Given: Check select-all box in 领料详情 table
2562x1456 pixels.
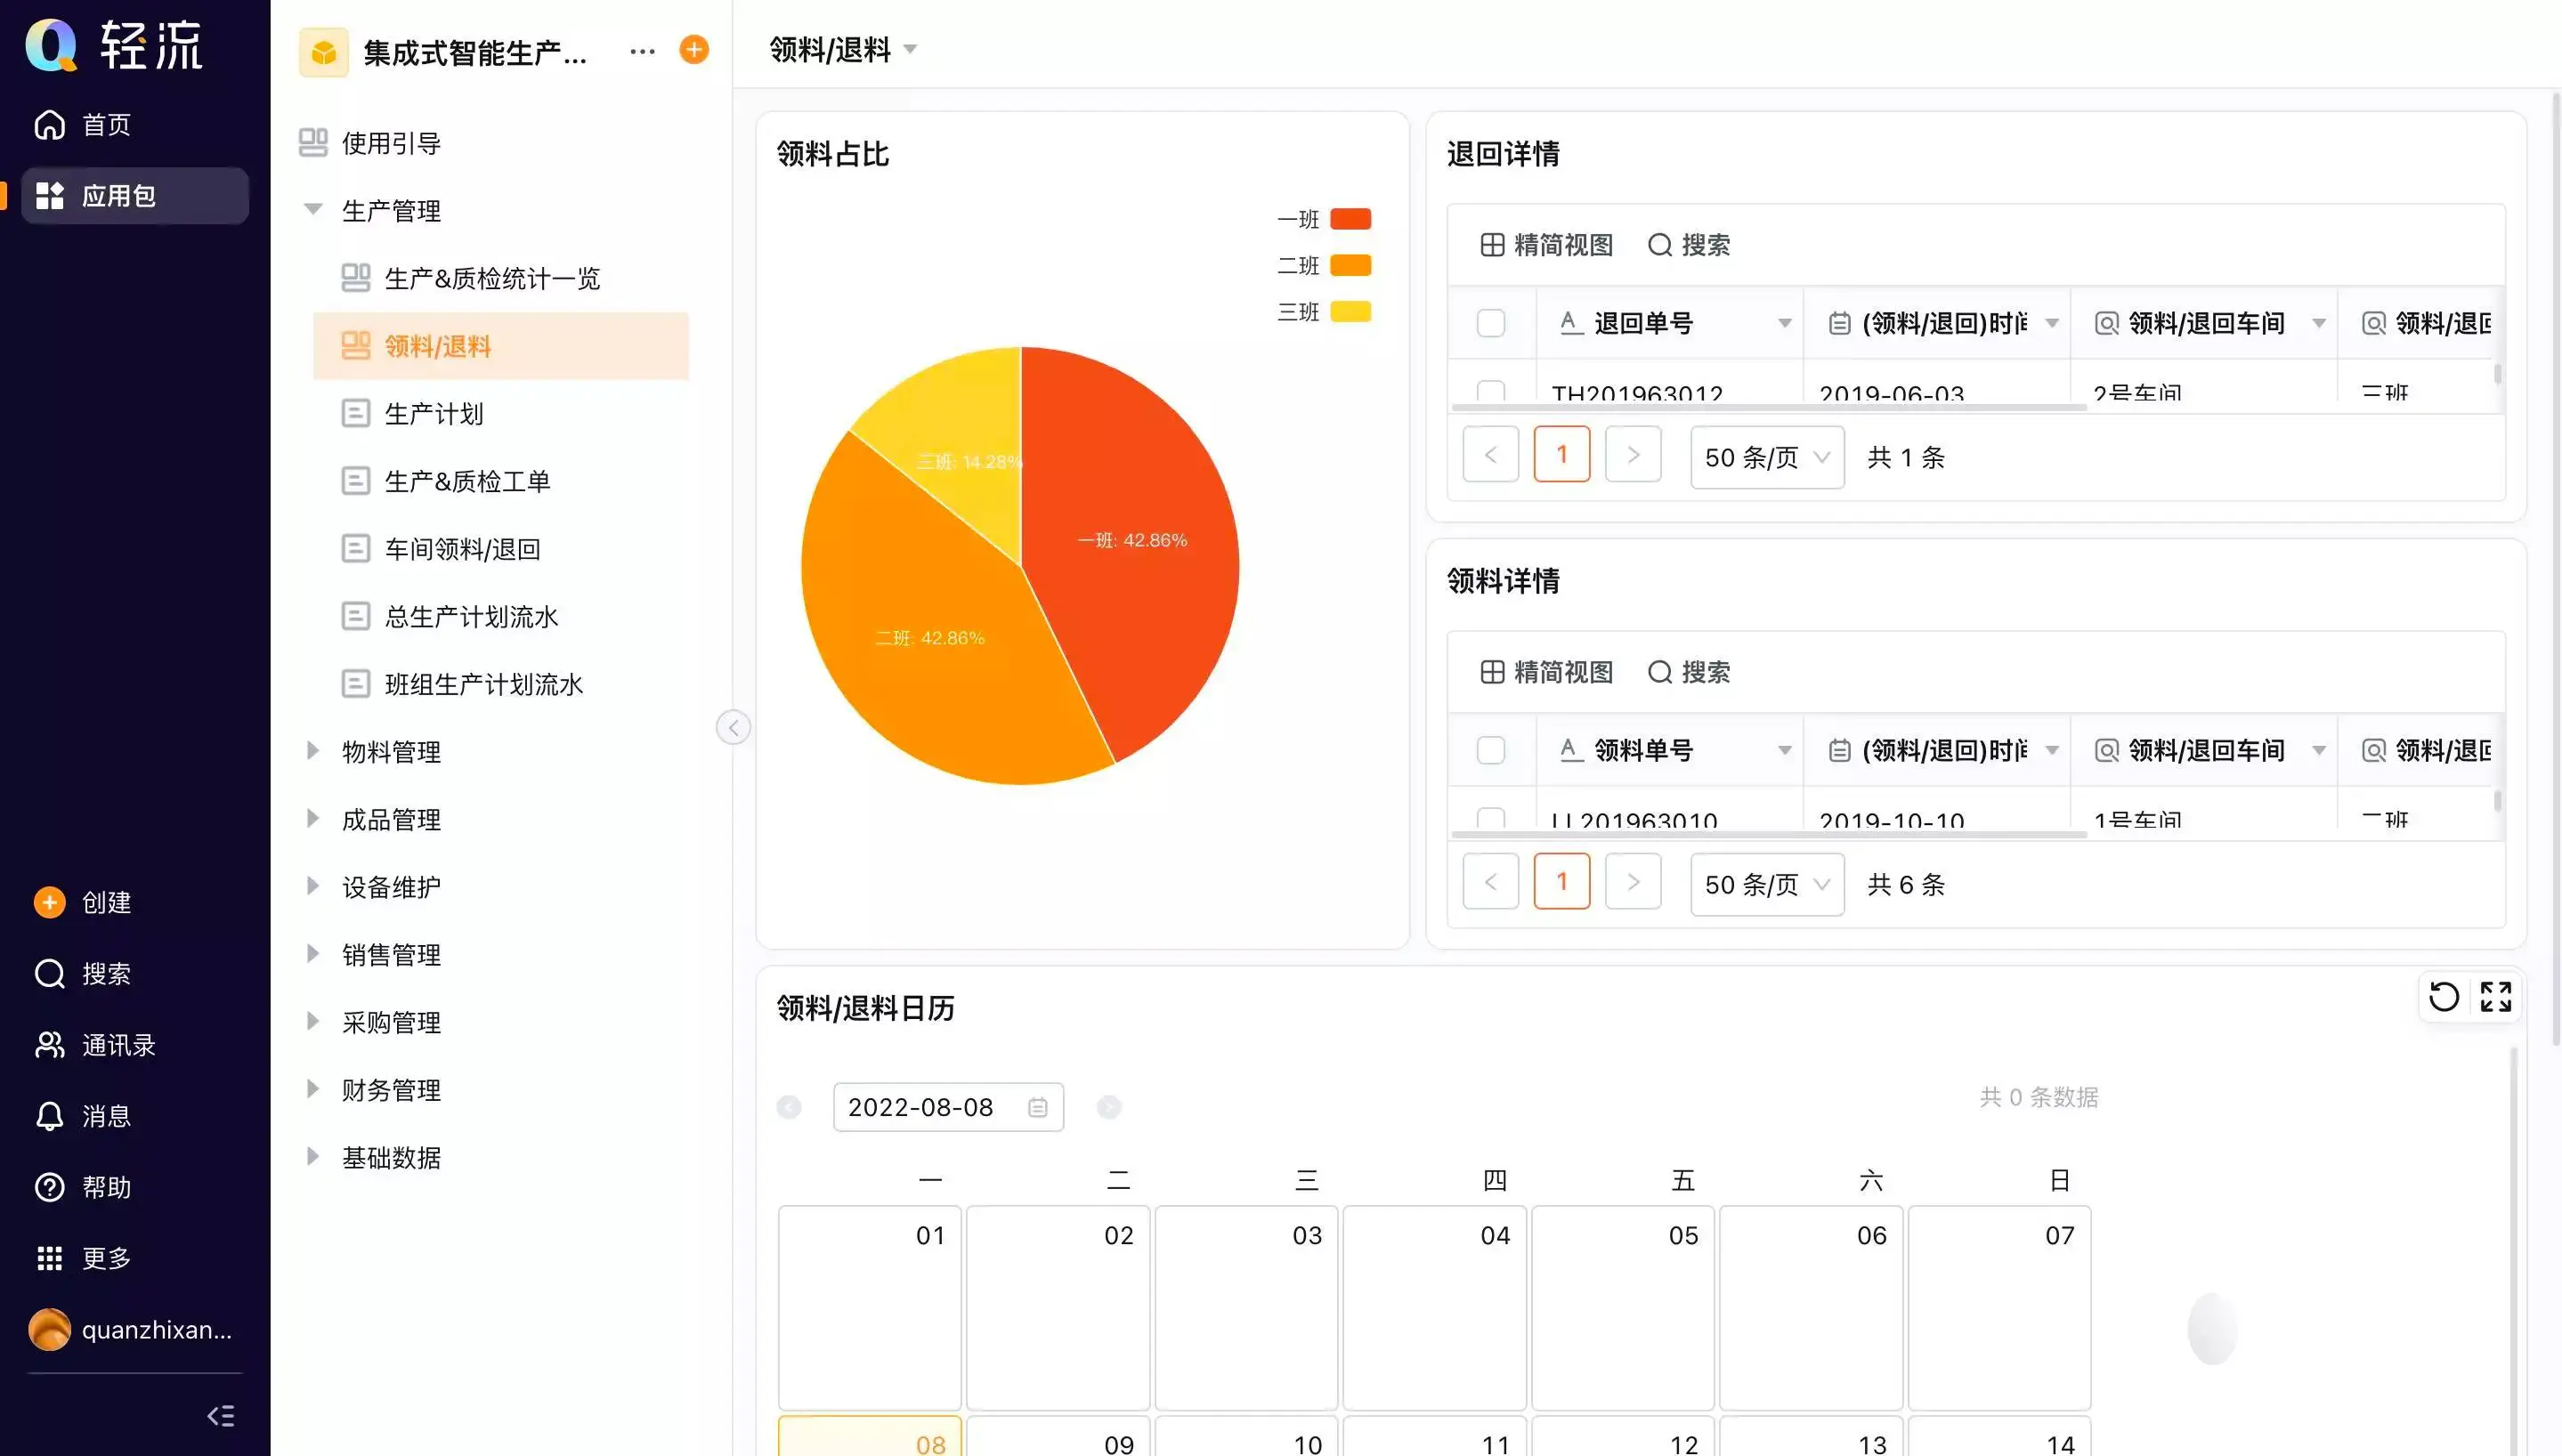Looking at the screenshot, I should [x=1490, y=750].
